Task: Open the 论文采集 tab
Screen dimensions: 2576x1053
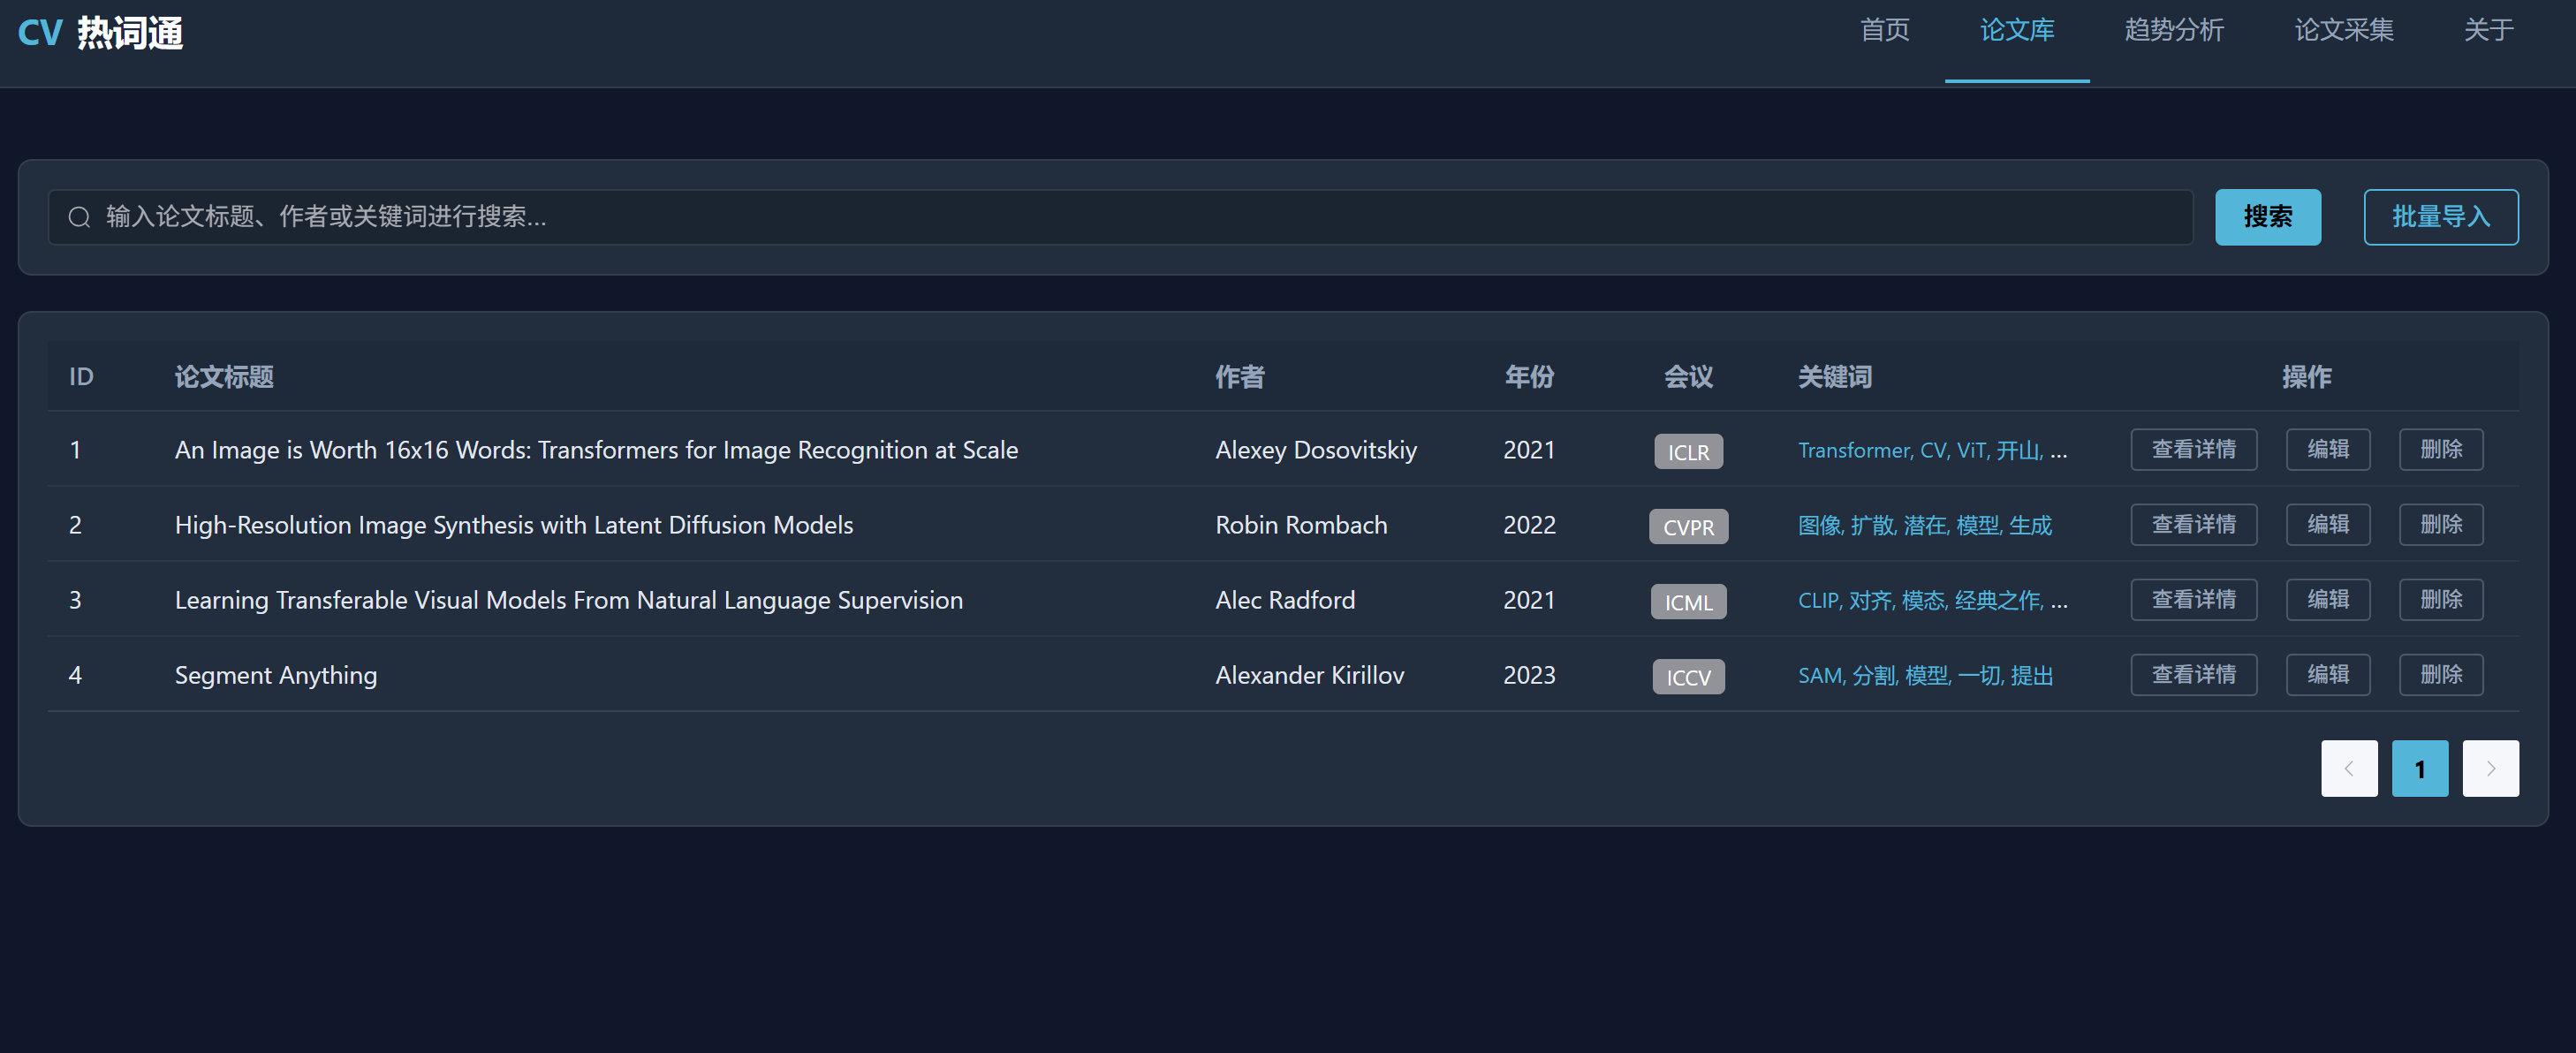Action: point(2344,30)
